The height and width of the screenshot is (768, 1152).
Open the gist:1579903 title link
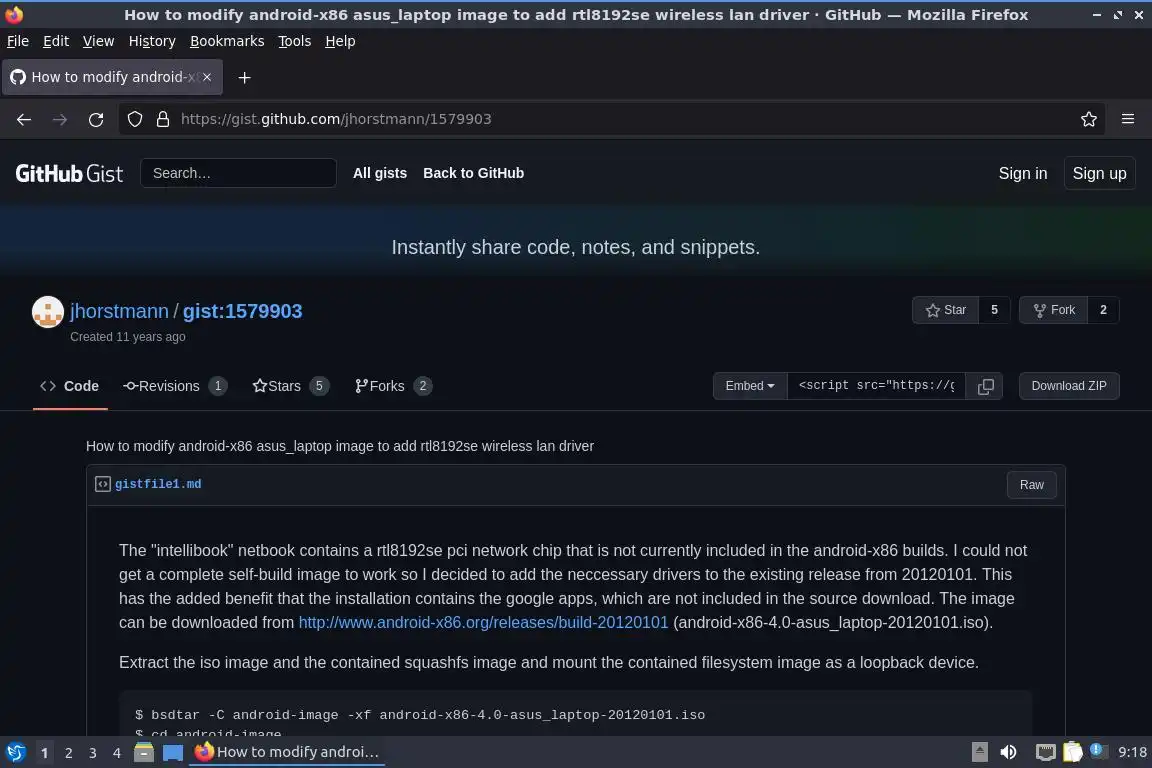pyautogui.click(x=242, y=312)
